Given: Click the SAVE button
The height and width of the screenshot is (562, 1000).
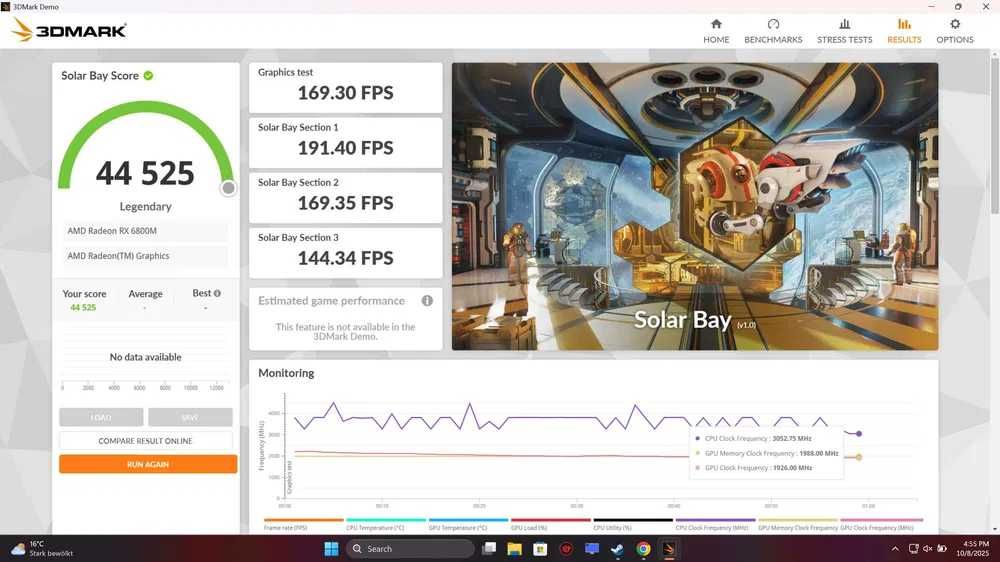Looking at the screenshot, I should click(x=190, y=417).
